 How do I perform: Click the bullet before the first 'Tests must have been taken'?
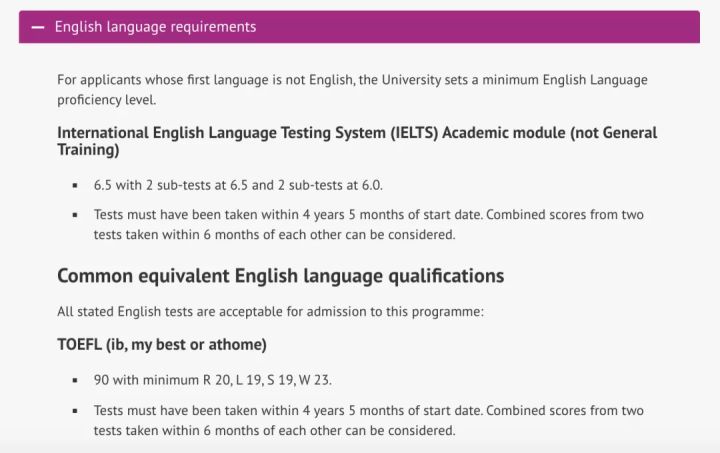point(75,215)
